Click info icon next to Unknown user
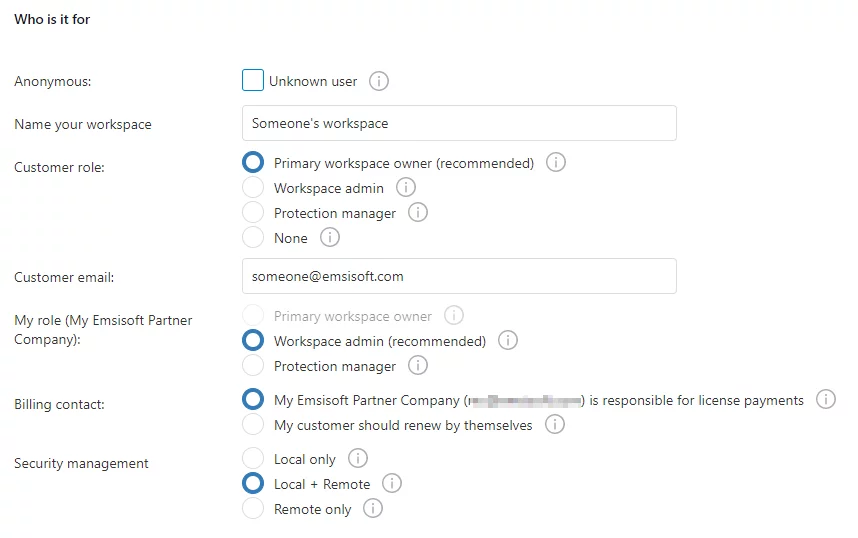Viewport: 858px width, 538px height. point(379,81)
